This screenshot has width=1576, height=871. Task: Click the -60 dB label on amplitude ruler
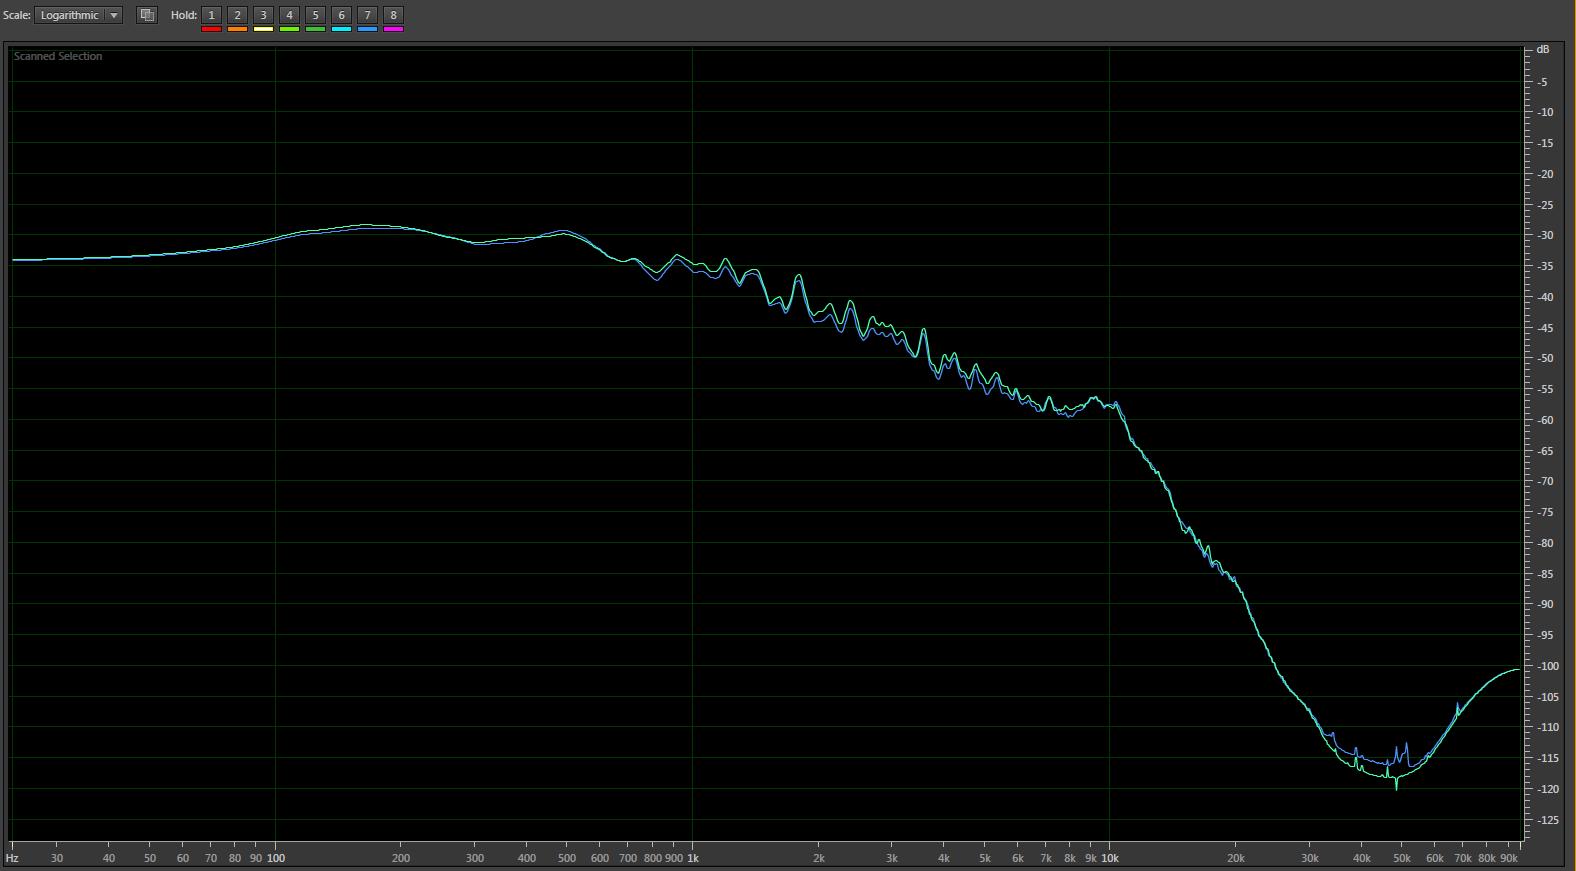[1545, 420]
